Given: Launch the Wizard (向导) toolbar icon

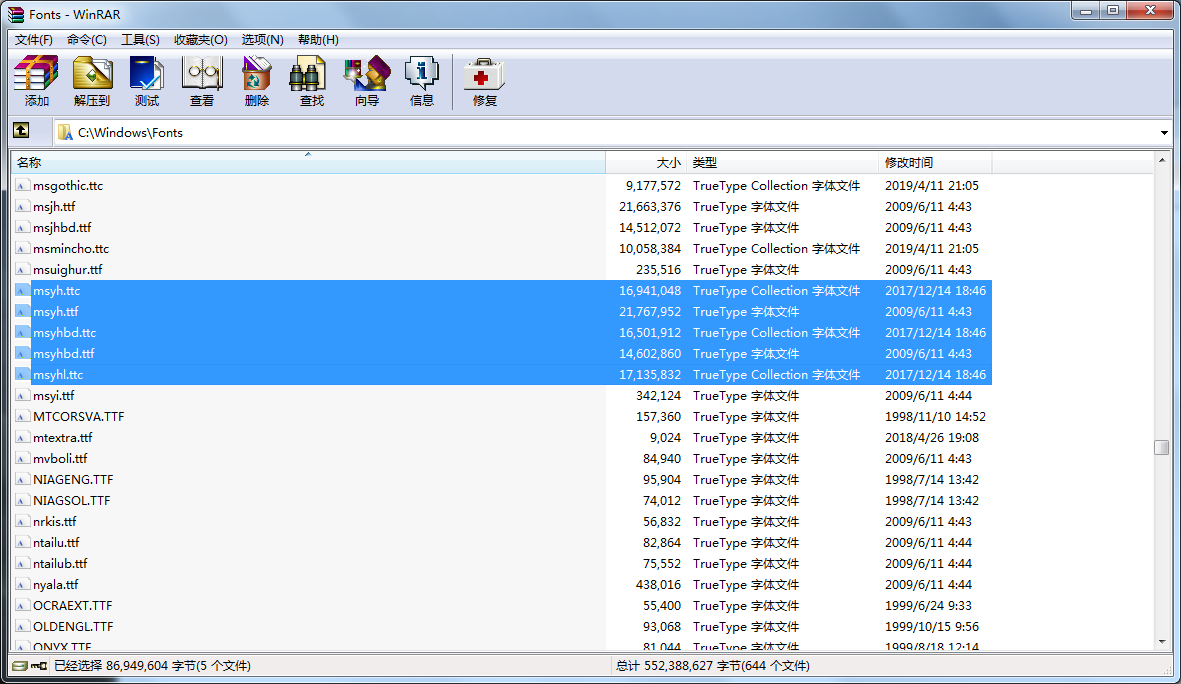Looking at the screenshot, I should tap(367, 81).
